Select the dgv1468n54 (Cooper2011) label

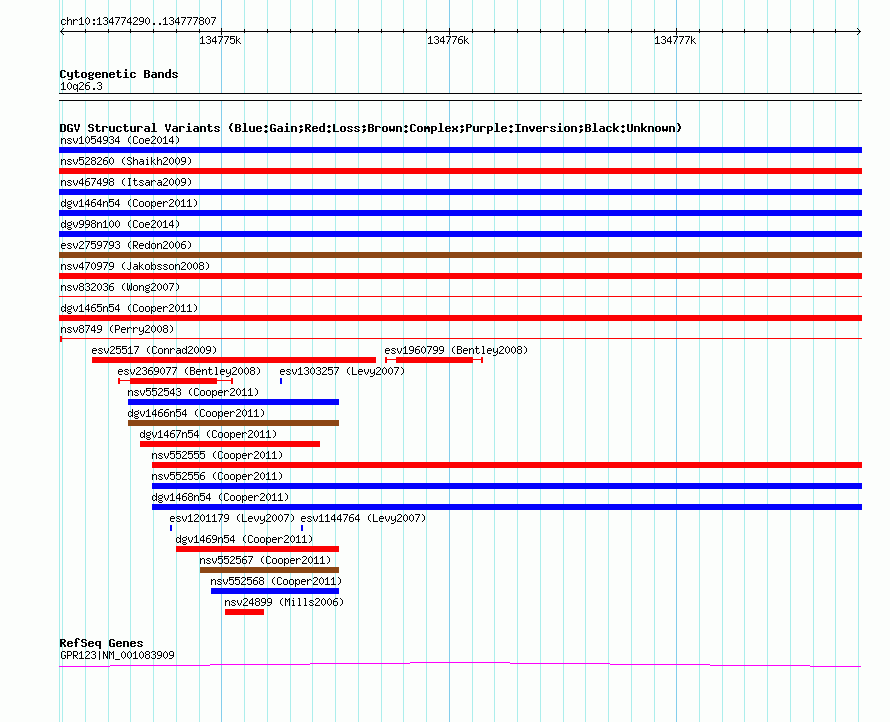pos(220,497)
